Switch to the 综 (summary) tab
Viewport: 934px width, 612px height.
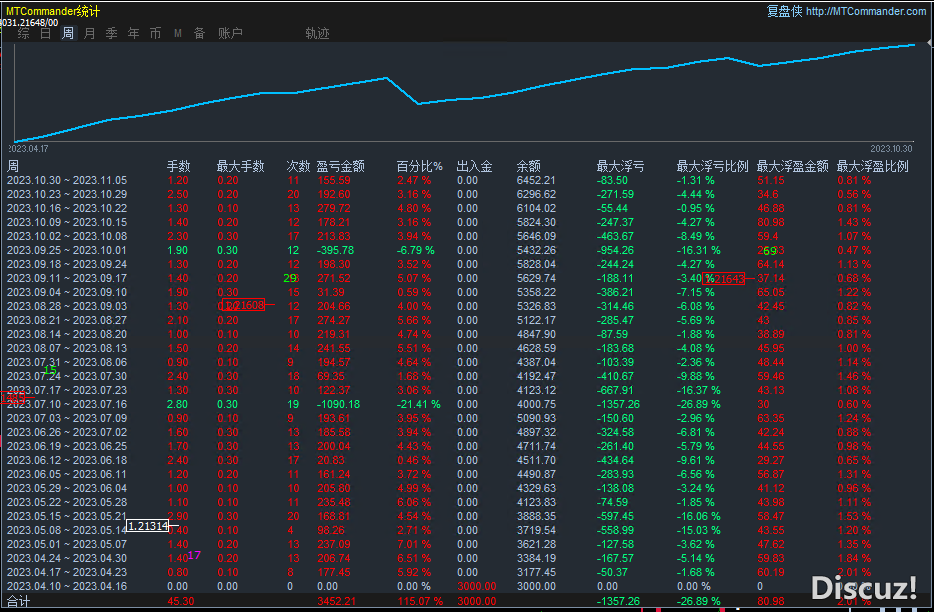(24, 33)
